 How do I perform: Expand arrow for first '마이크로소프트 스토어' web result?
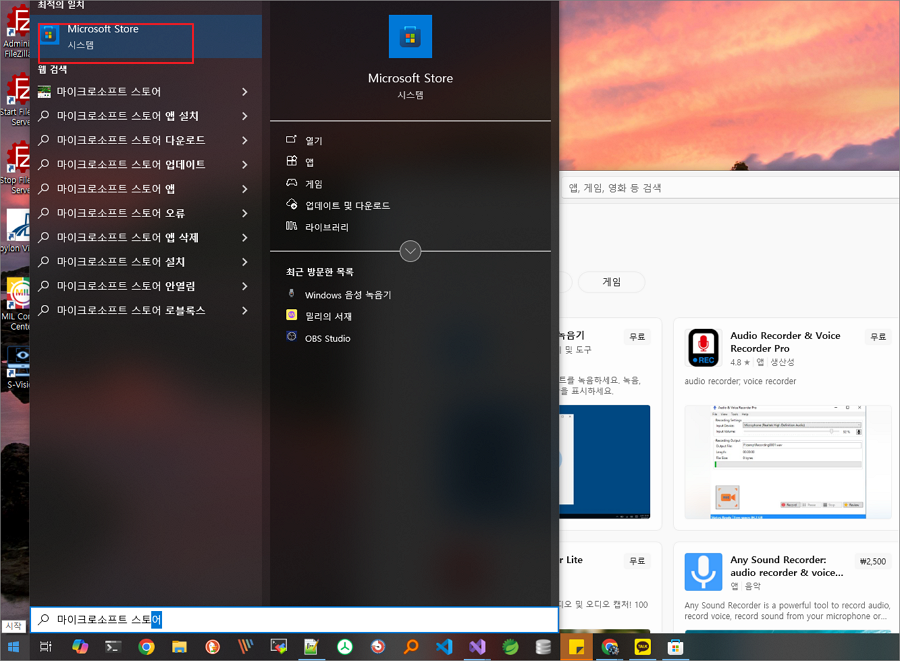coord(245,92)
